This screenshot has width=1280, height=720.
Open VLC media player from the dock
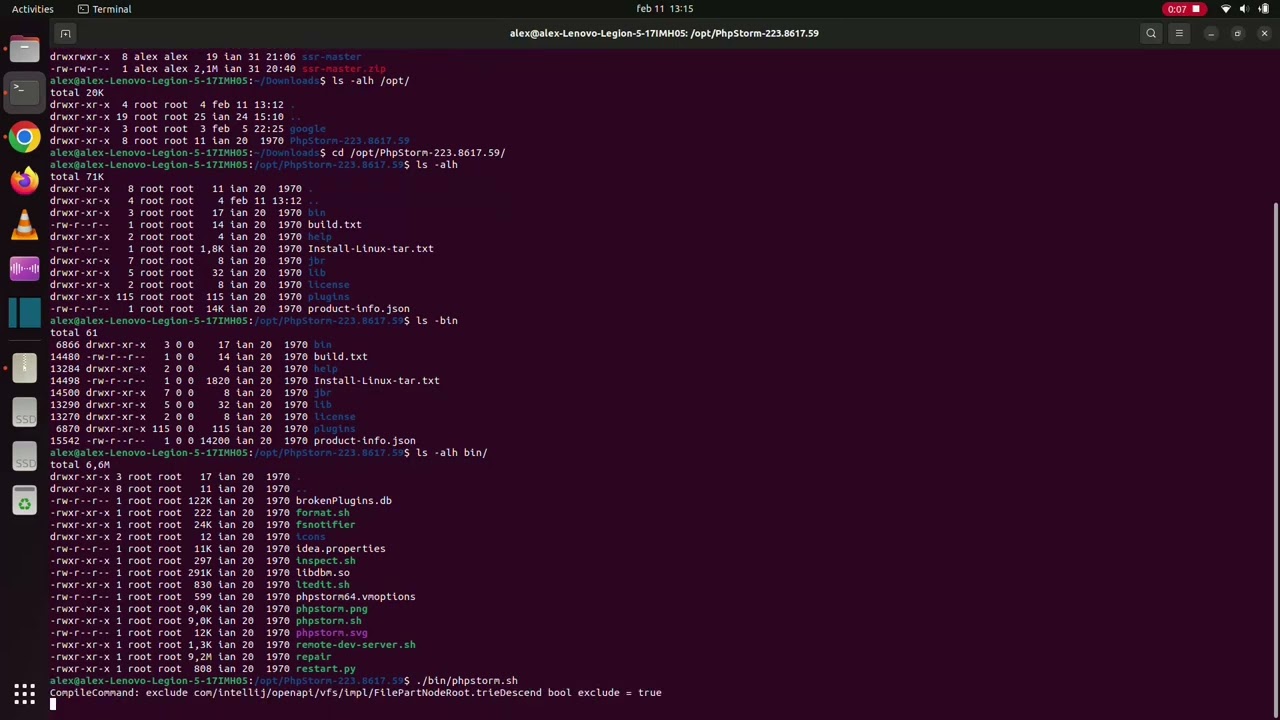[x=24, y=225]
